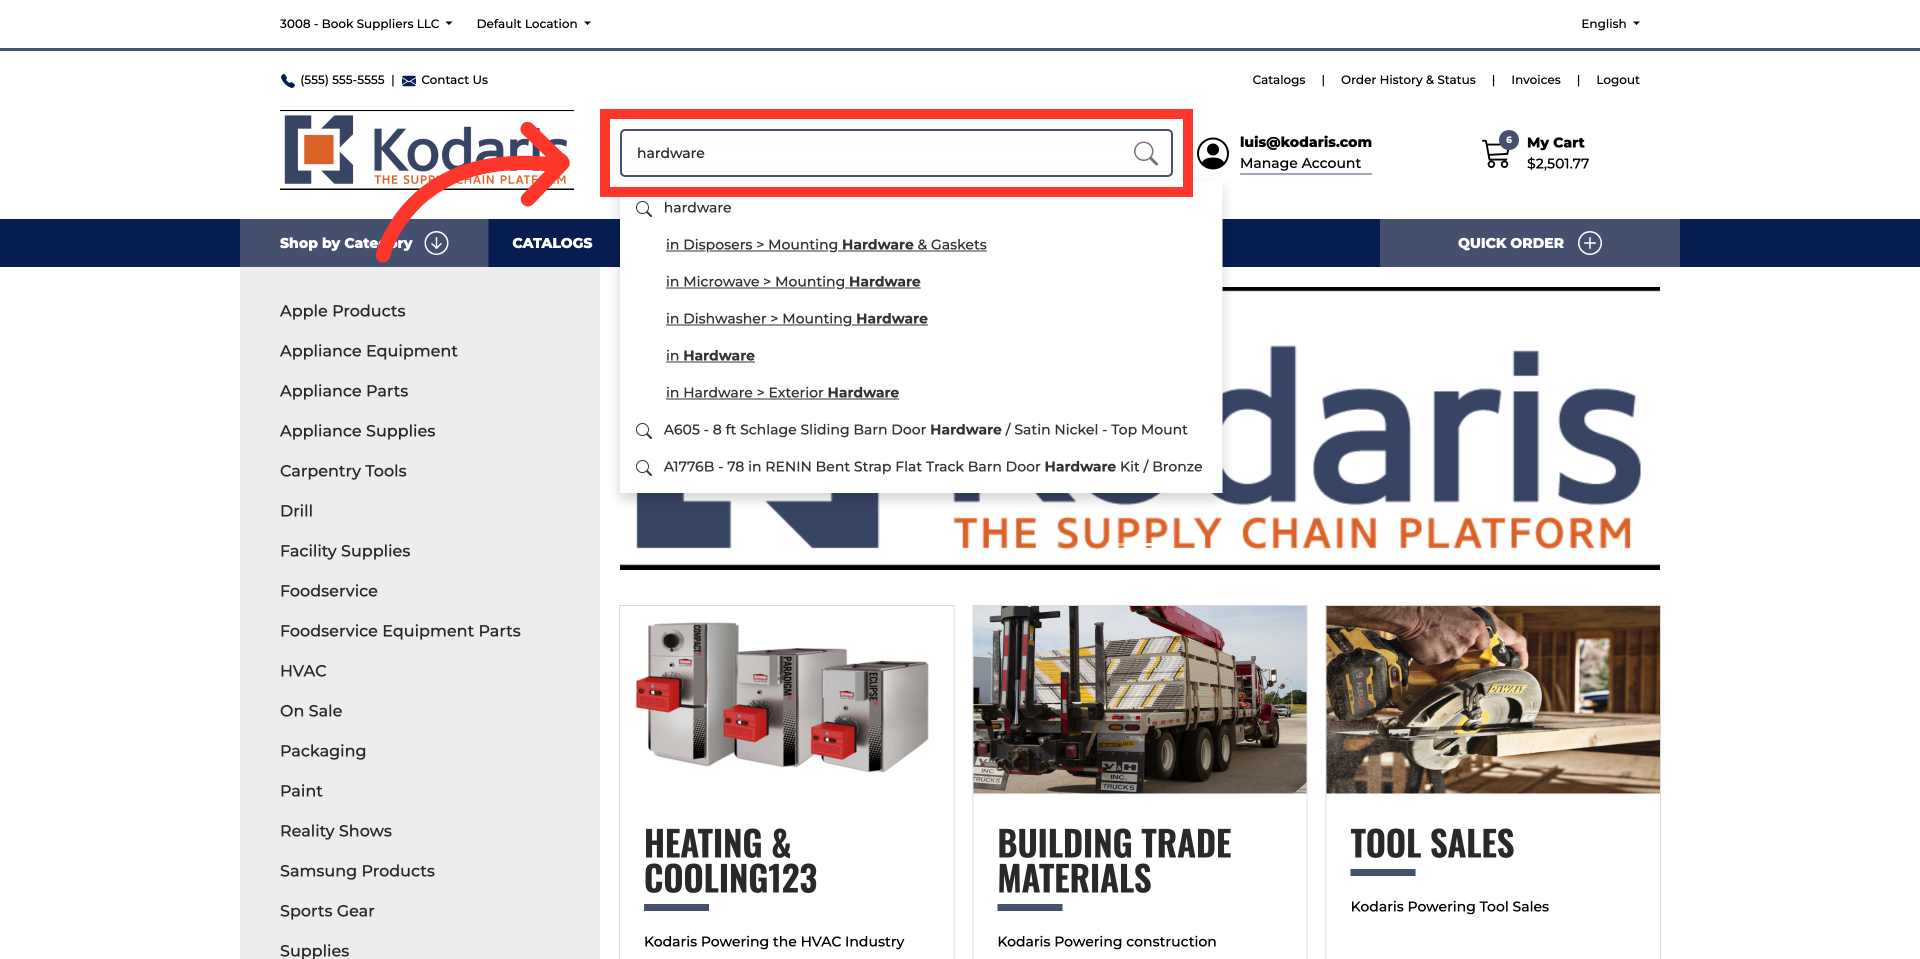1920x959 pixels.
Task: Open Carpentry Tools category
Action: (343, 471)
